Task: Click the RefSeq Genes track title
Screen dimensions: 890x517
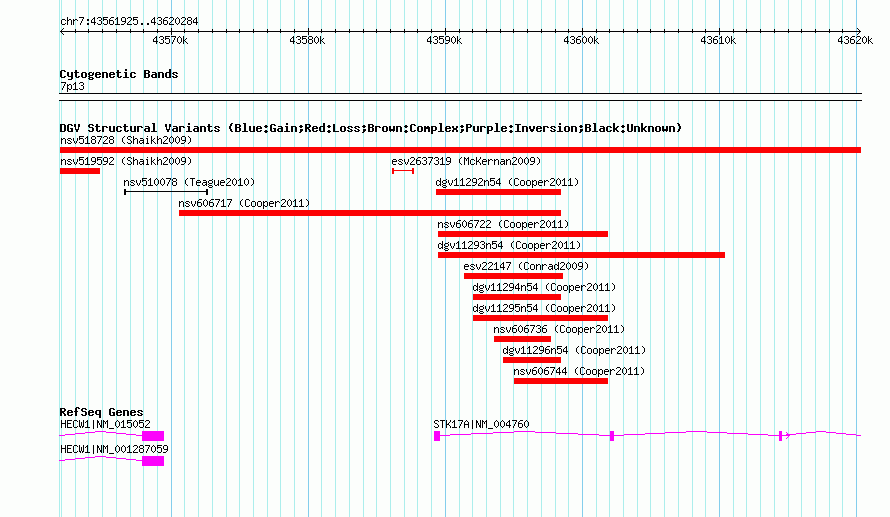Action: (x=101, y=412)
